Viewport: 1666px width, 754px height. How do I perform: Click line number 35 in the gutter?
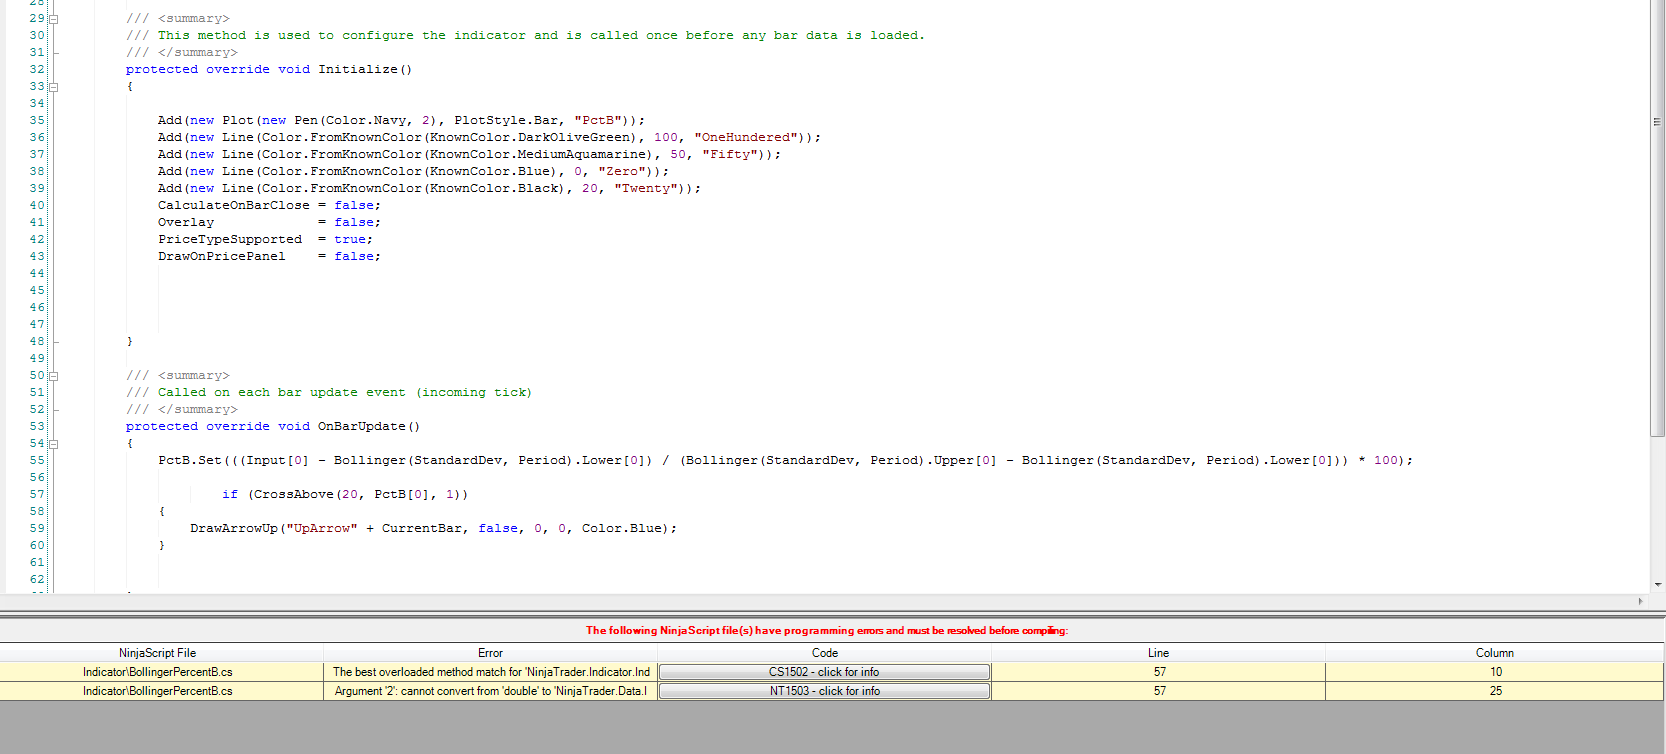pyautogui.click(x=37, y=120)
